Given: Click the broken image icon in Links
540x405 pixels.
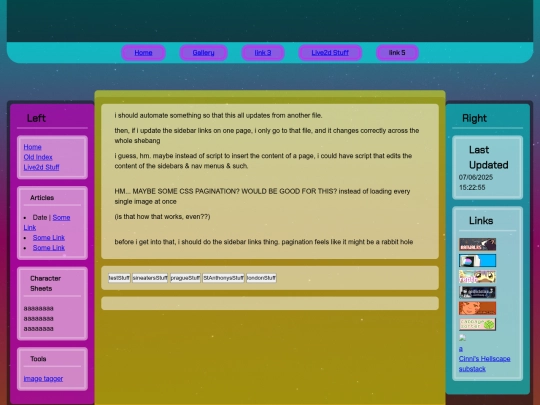Looking at the screenshot, I should (462, 338).
